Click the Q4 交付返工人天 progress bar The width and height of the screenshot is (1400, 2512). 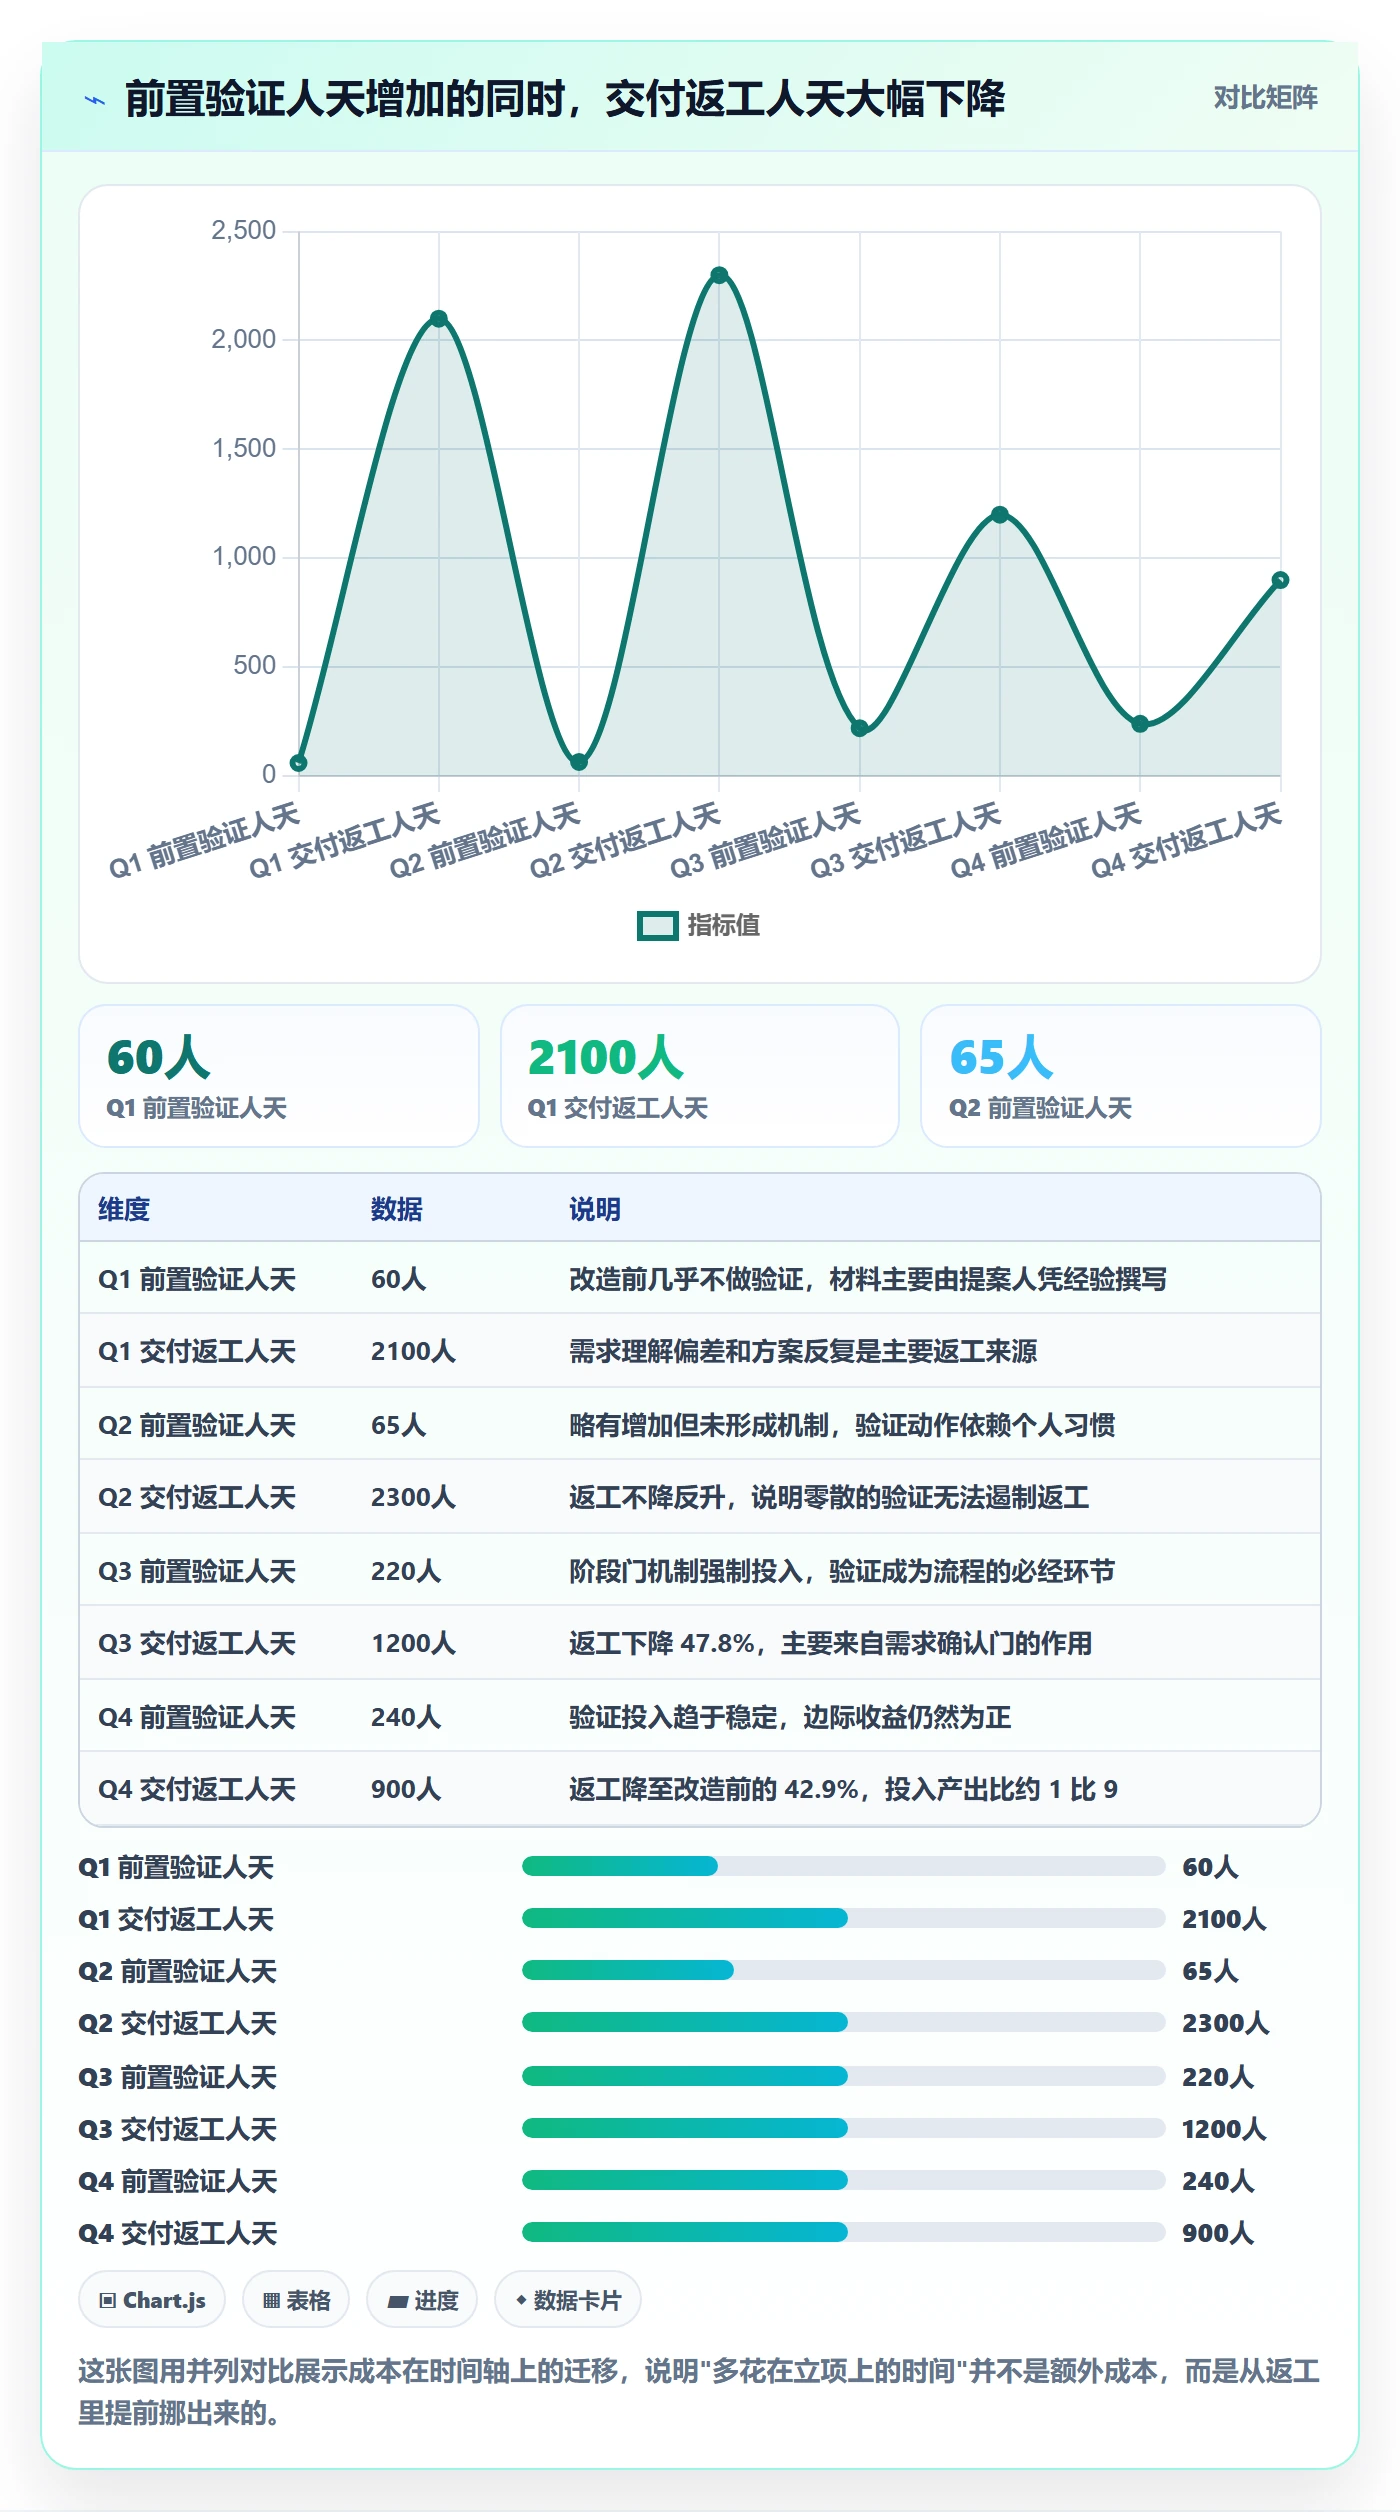pyautogui.click(x=843, y=2232)
